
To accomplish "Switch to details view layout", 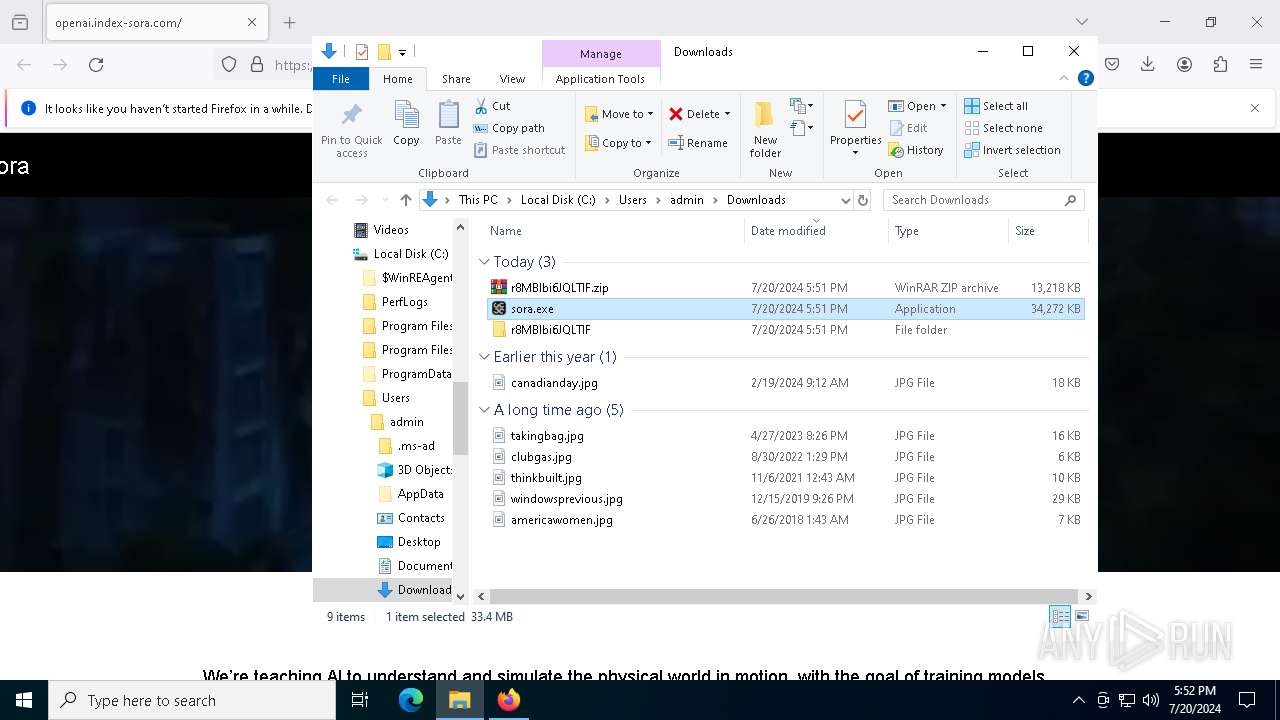I will click(1060, 616).
